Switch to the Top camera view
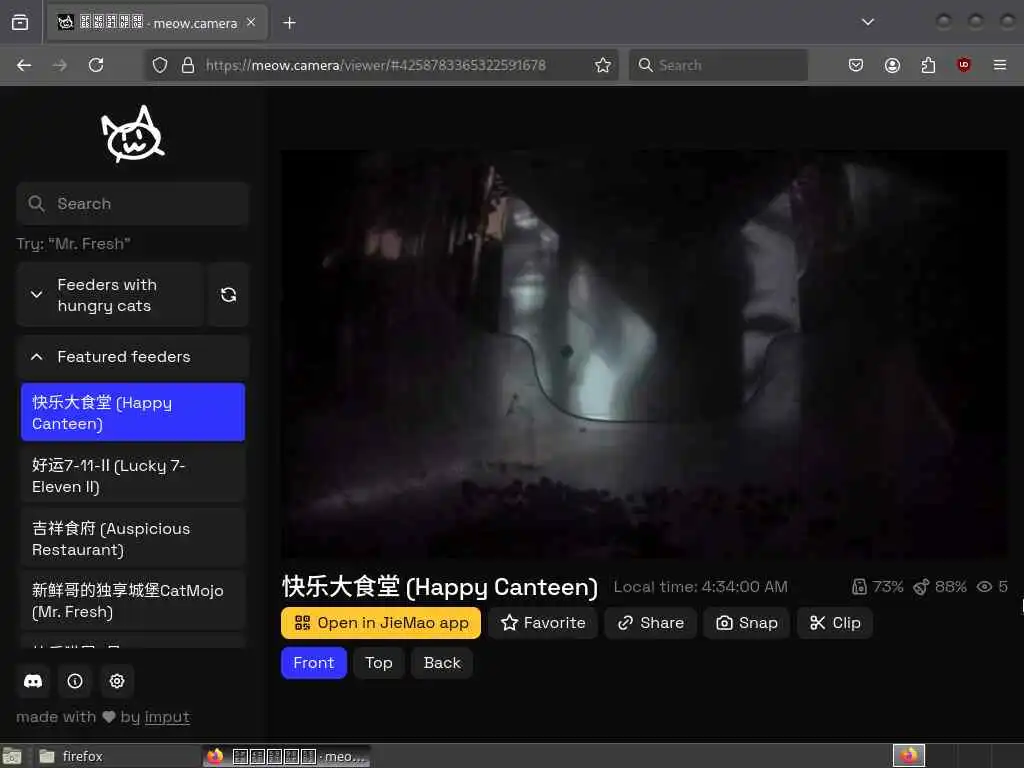The width and height of the screenshot is (1024, 768). (x=379, y=663)
